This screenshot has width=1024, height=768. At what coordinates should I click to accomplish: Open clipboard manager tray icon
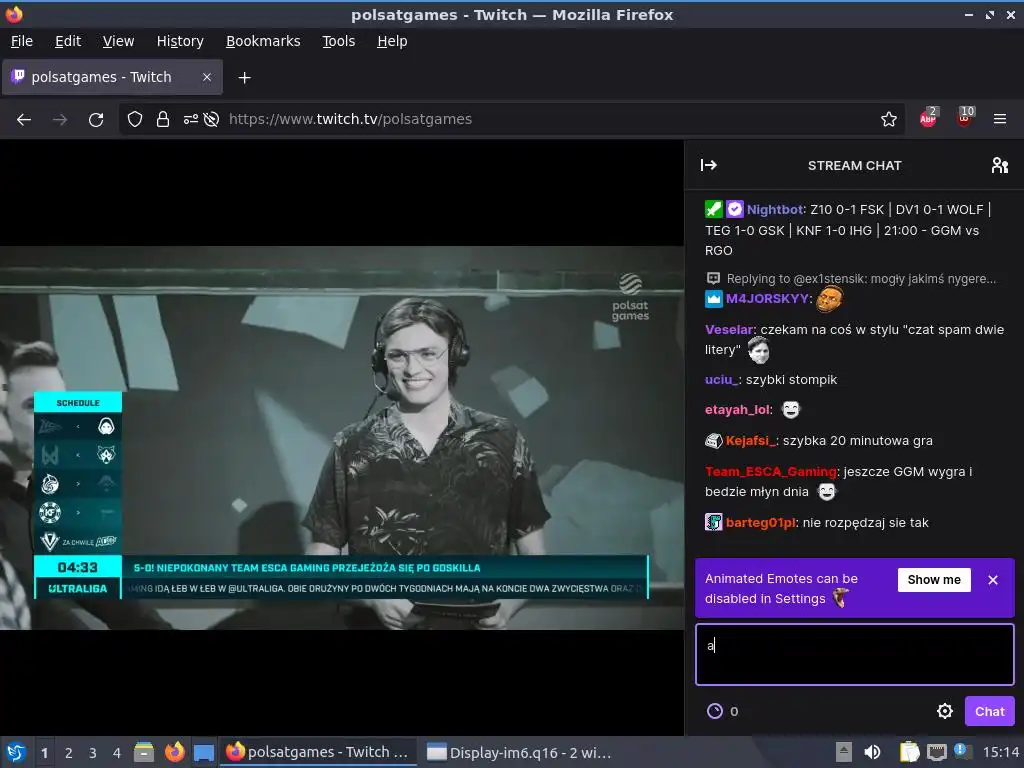pos(909,752)
